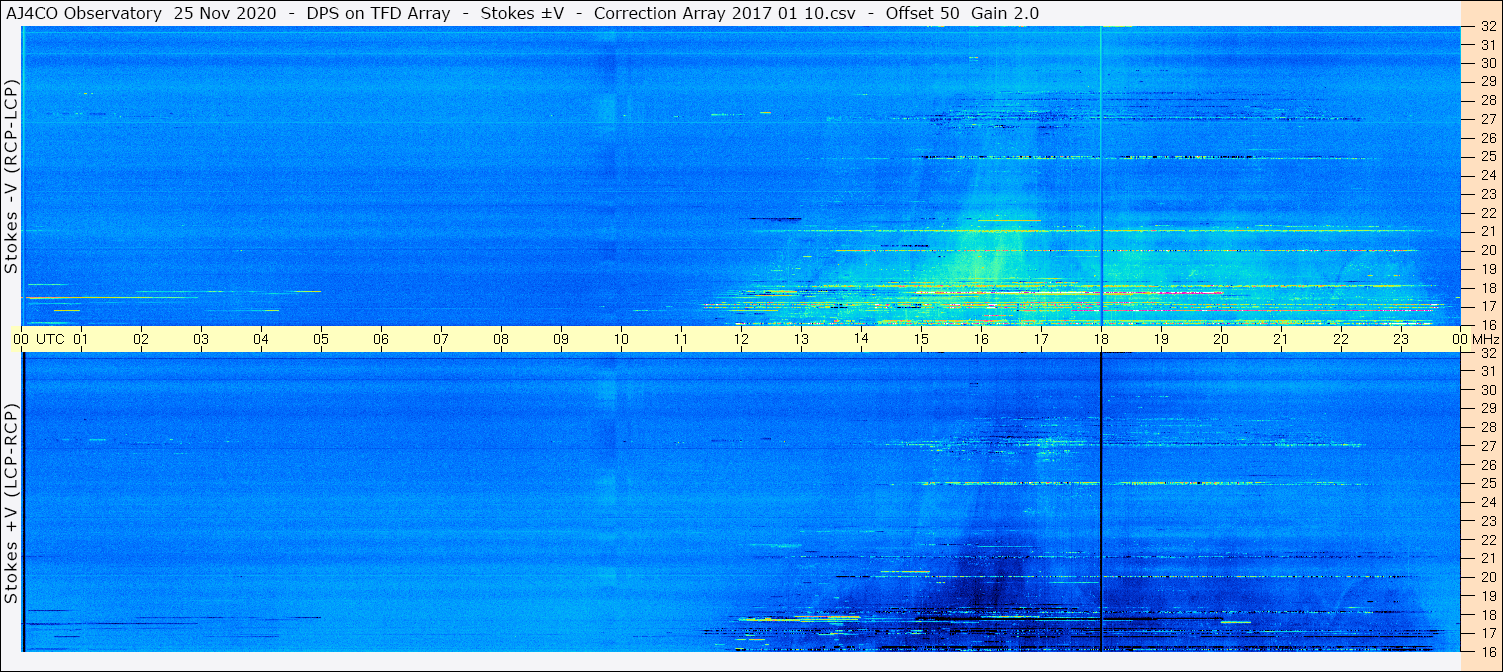Click the "Gain 2.0" value in header
This screenshot has width=1503, height=672.
point(1004,13)
